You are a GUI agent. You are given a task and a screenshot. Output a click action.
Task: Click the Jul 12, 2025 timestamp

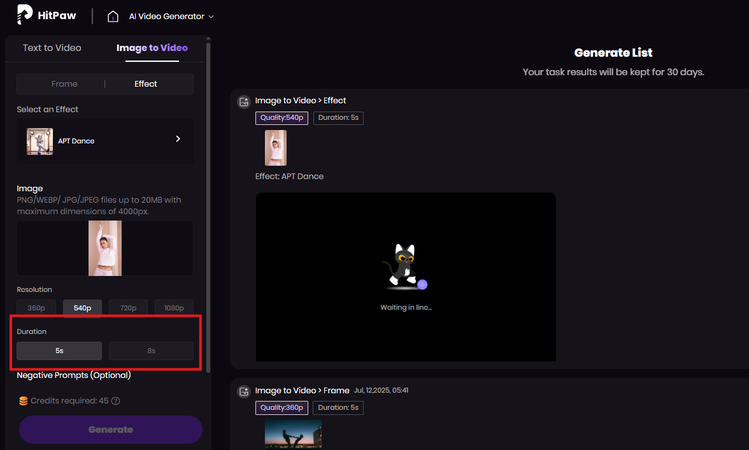click(x=381, y=390)
